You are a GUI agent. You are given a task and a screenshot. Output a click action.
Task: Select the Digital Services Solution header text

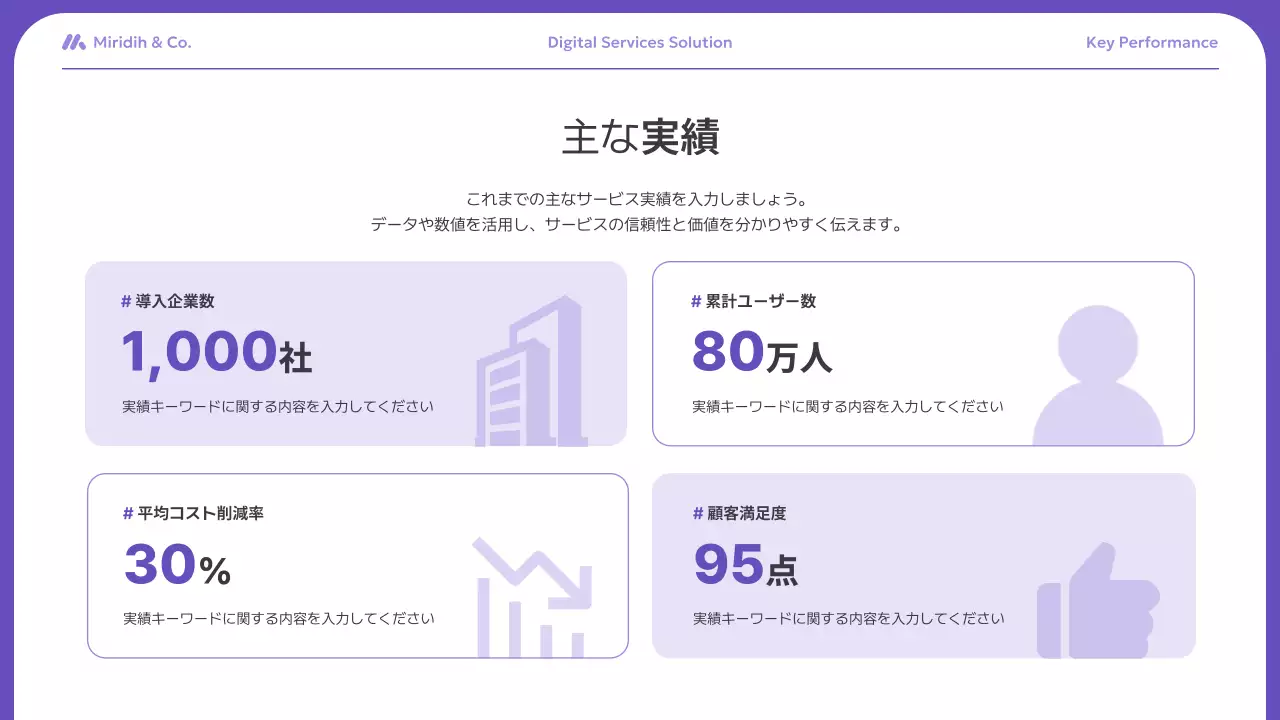pyautogui.click(x=640, y=42)
